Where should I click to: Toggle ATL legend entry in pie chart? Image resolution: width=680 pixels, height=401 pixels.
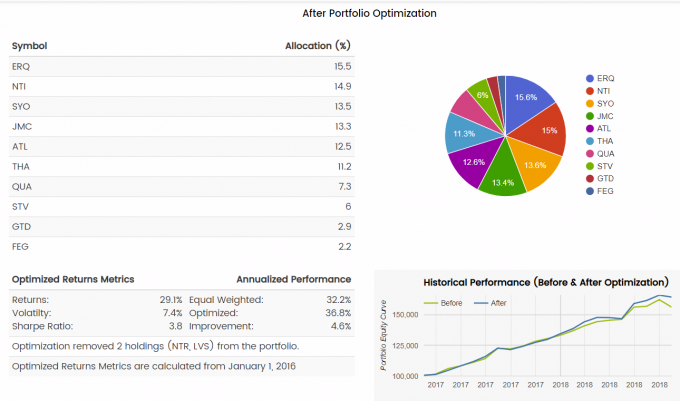(598, 129)
